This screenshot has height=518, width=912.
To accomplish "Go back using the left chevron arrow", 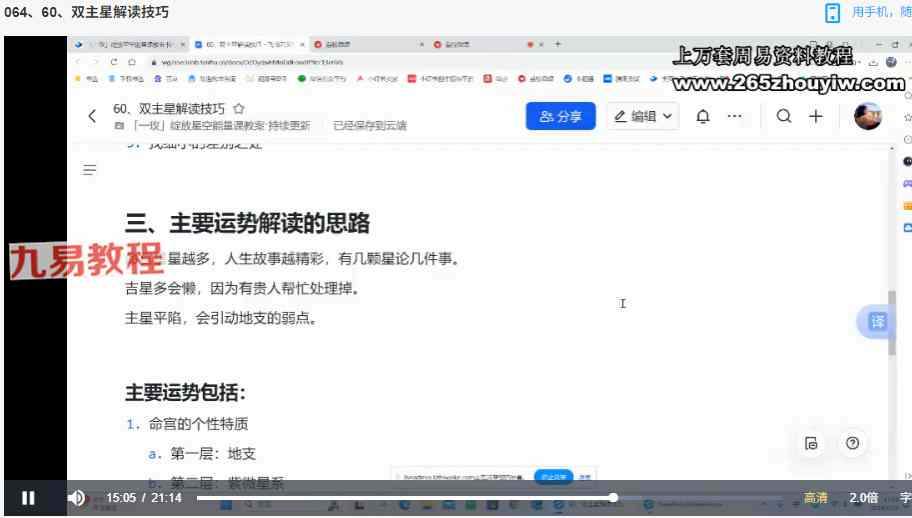I will (x=92, y=116).
